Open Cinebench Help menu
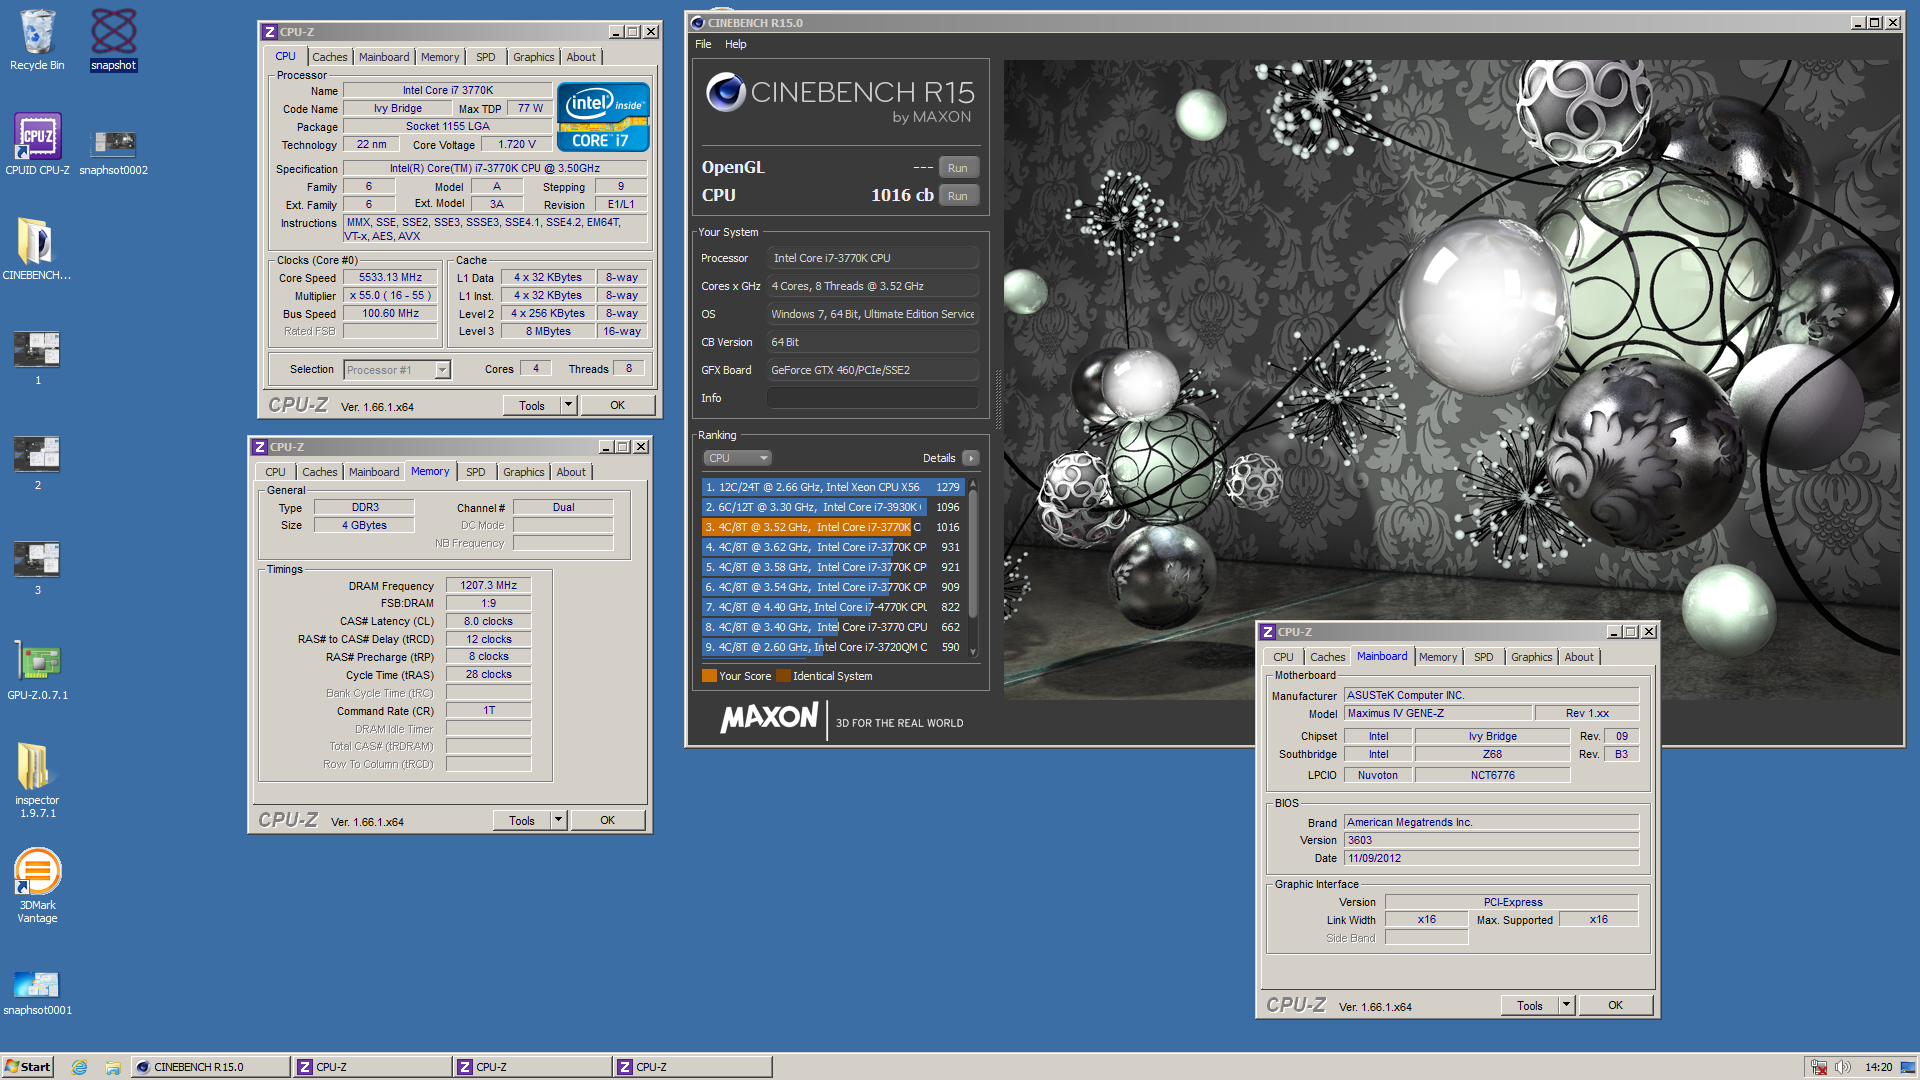The image size is (1920, 1080). [x=735, y=44]
